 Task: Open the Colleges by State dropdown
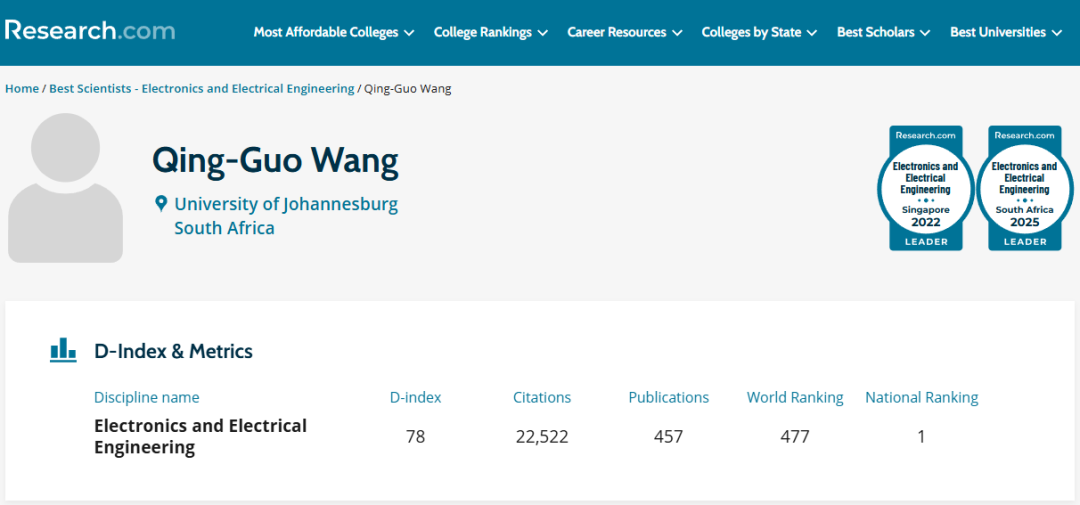tap(759, 32)
